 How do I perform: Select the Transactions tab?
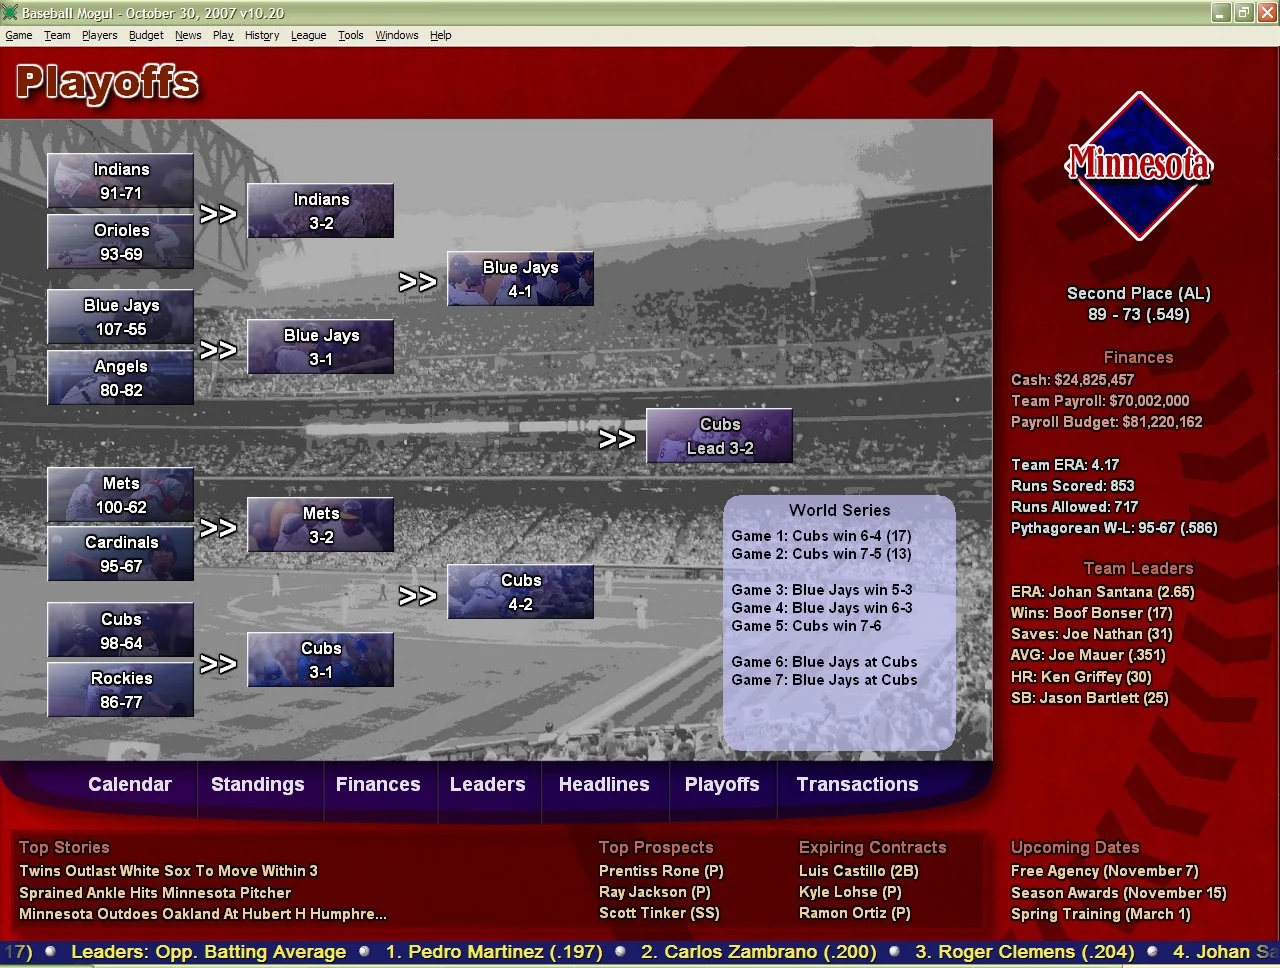[x=856, y=784]
